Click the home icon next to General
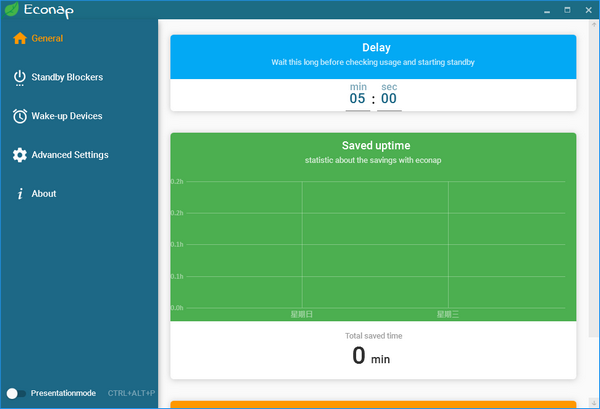Viewport: 600px width, 409px height. tap(19, 39)
